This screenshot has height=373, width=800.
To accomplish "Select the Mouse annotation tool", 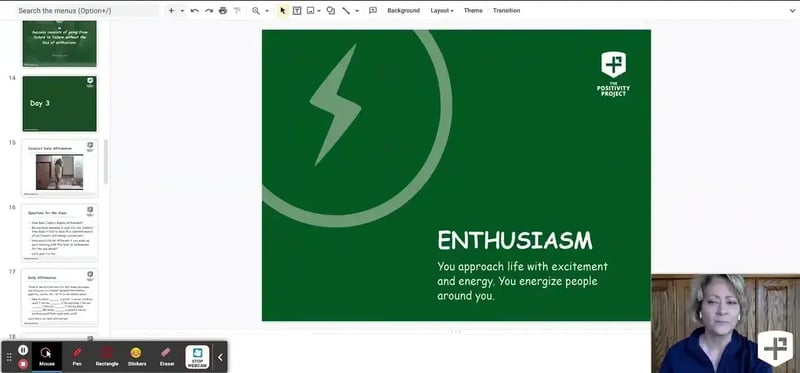I will 47,356.
